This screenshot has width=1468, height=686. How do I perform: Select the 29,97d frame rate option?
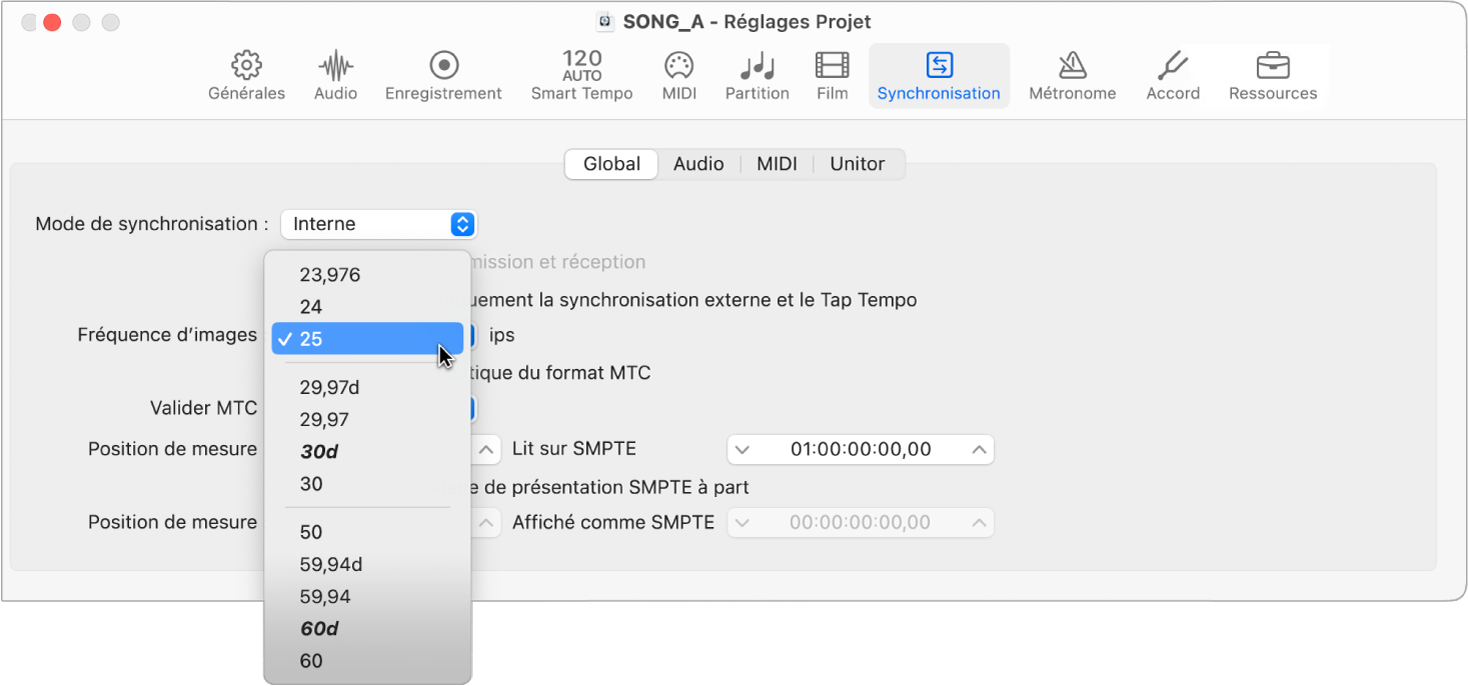(x=330, y=387)
